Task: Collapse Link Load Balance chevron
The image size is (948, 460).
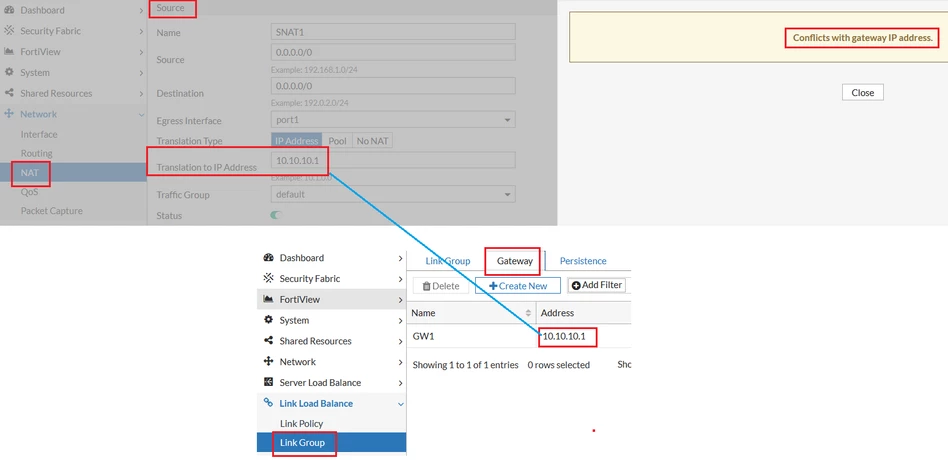Action: pyautogui.click(x=400, y=404)
